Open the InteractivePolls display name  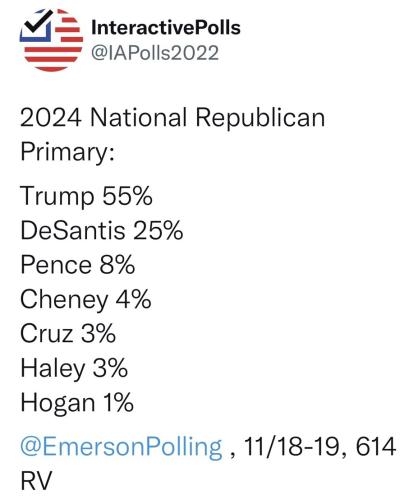click(166, 27)
